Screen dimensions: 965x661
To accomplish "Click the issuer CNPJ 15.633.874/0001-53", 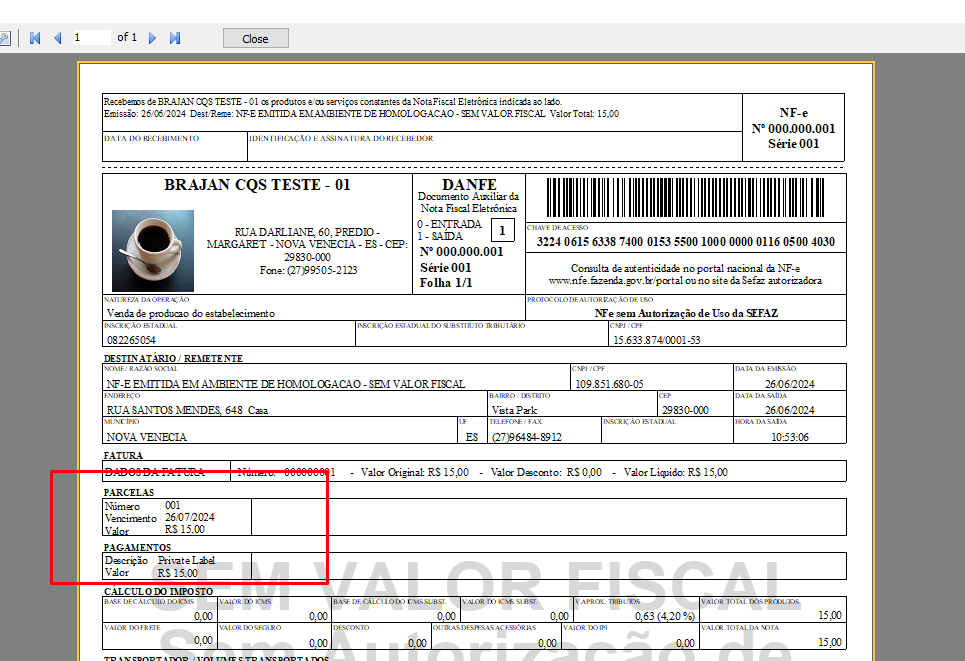I will pos(656,340).
